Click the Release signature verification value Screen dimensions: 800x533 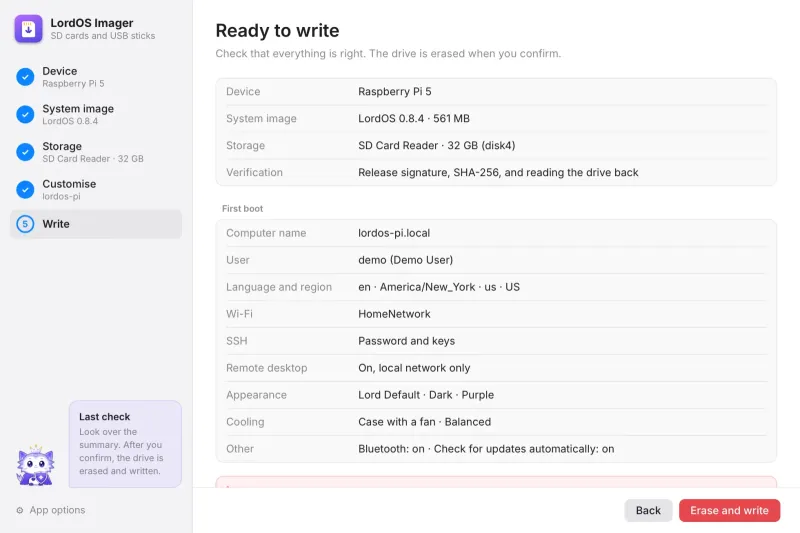click(498, 172)
